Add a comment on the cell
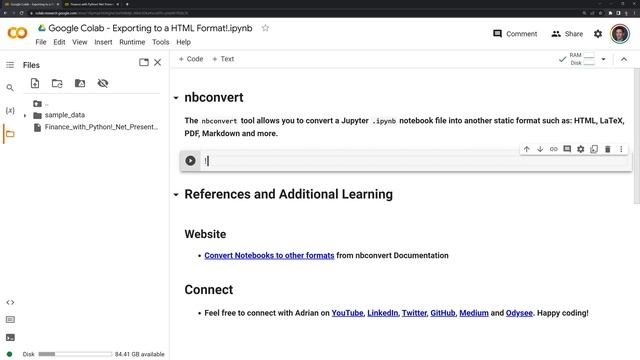This screenshot has width=640, height=360. [567, 149]
